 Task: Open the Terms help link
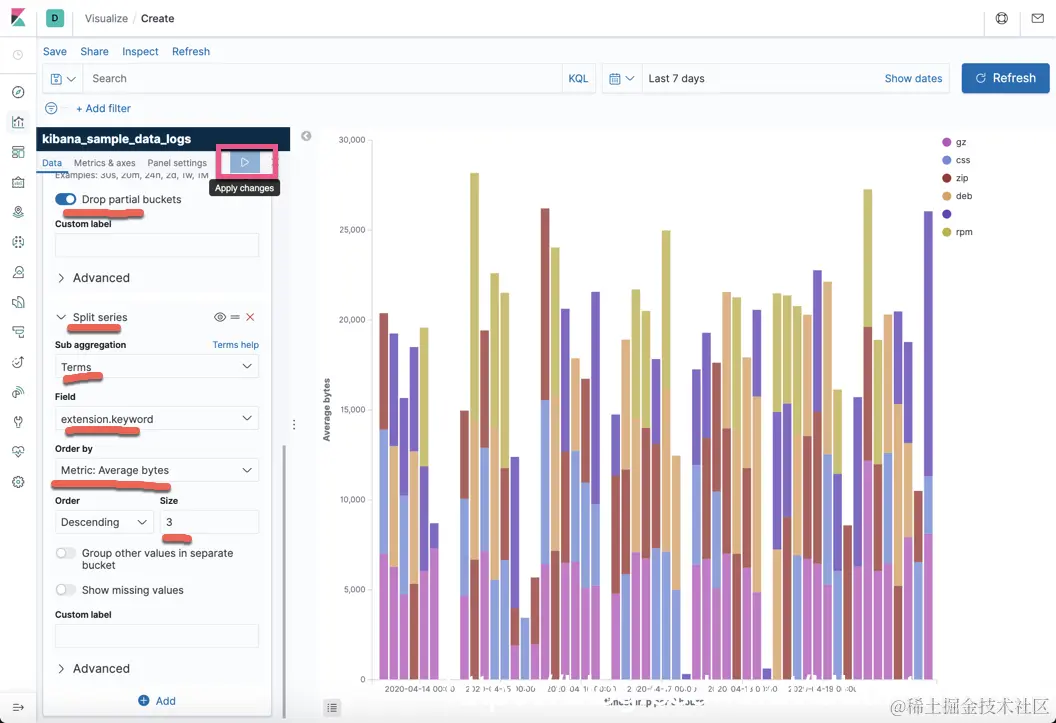tap(236, 345)
